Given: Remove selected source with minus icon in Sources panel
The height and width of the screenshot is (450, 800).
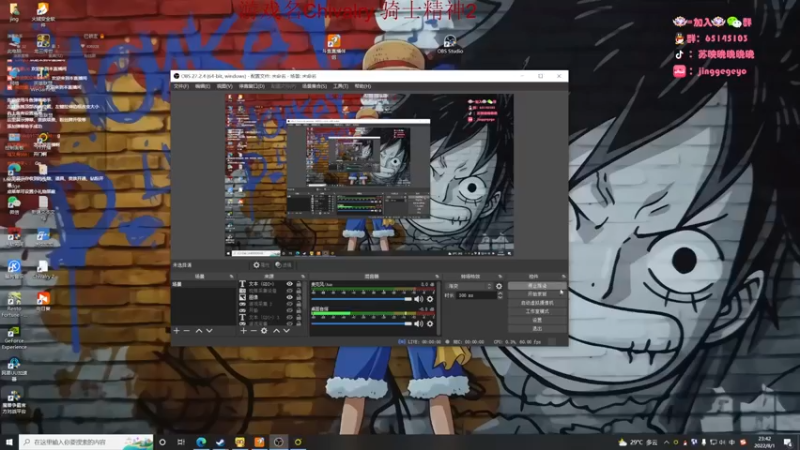Looking at the screenshot, I should coord(254,331).
